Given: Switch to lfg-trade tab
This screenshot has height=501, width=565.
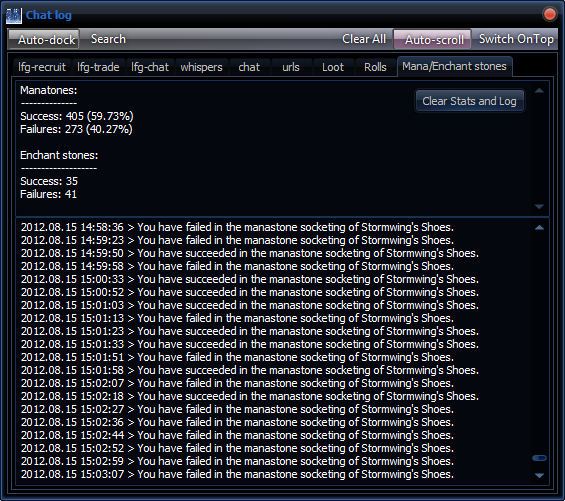Looking at the screenshot, I should pos(98,67).
